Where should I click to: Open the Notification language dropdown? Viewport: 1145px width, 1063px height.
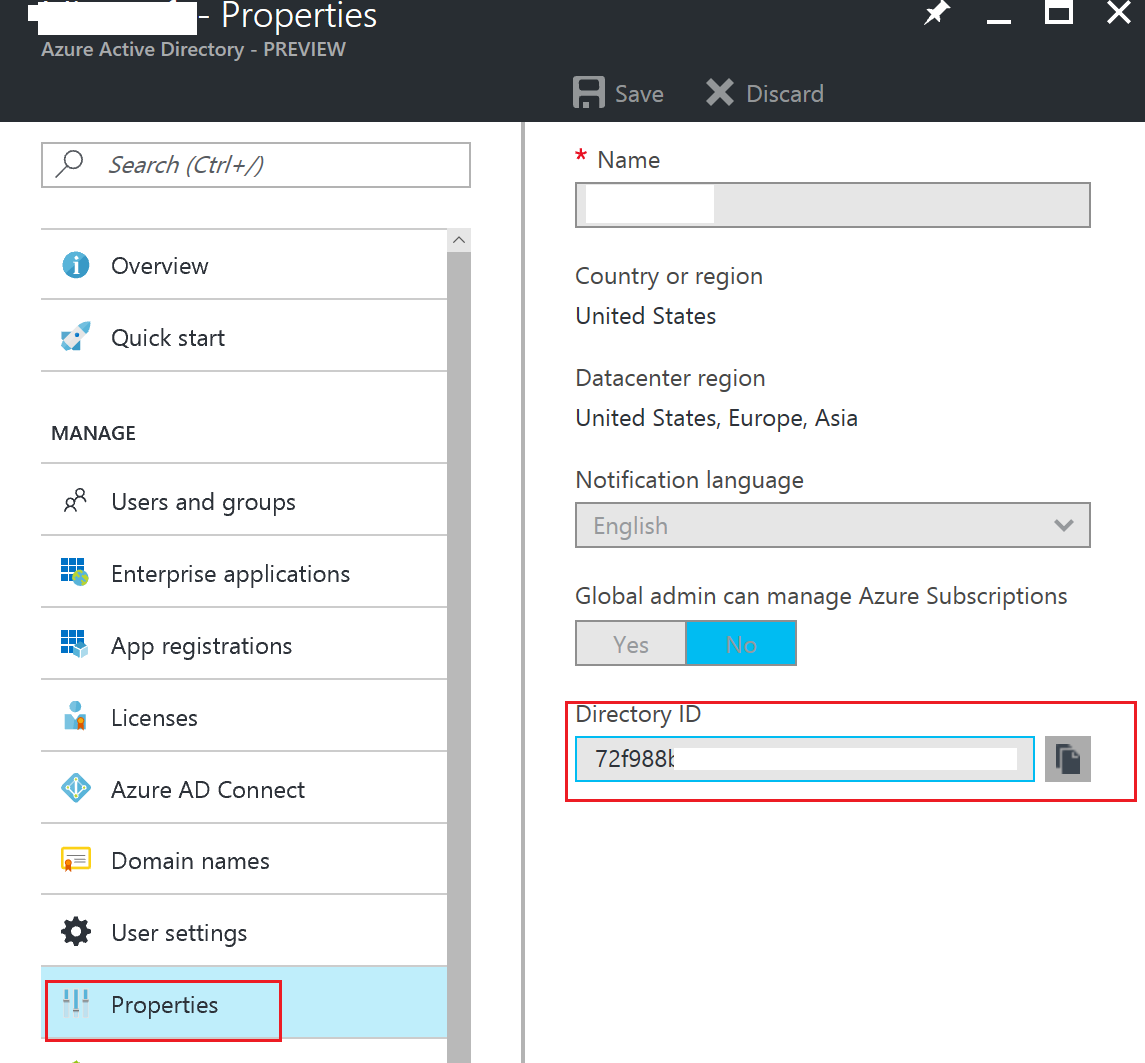point(1062,525)
